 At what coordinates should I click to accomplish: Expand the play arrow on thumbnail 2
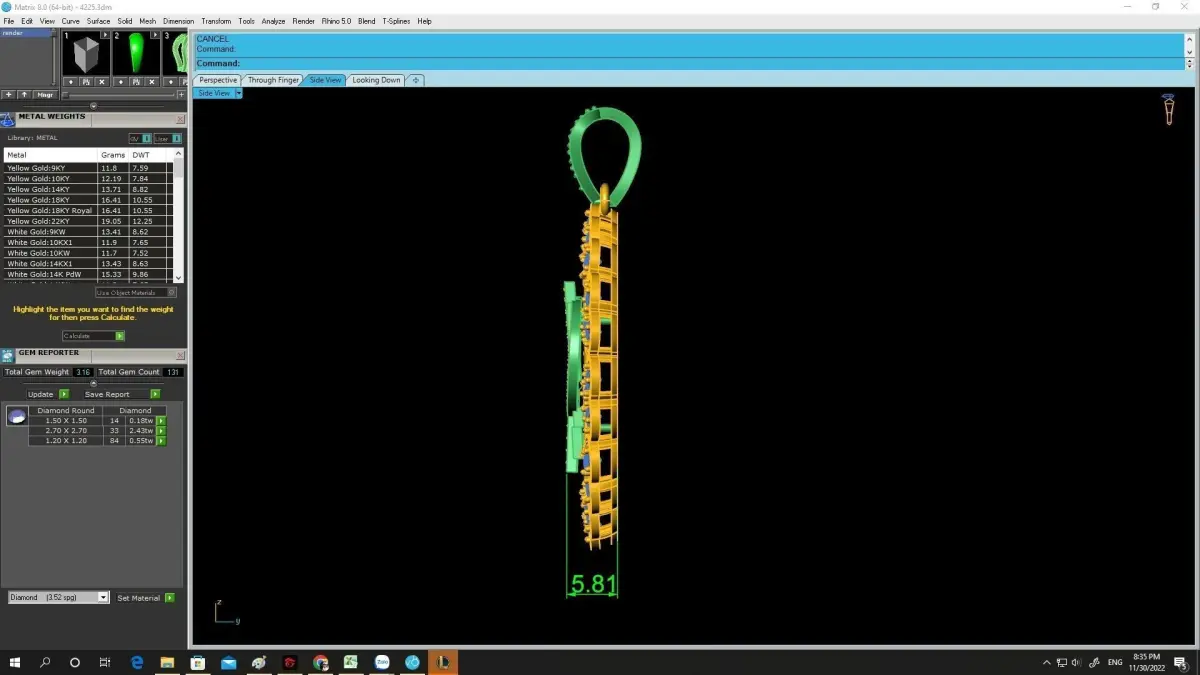click(155, 35)
